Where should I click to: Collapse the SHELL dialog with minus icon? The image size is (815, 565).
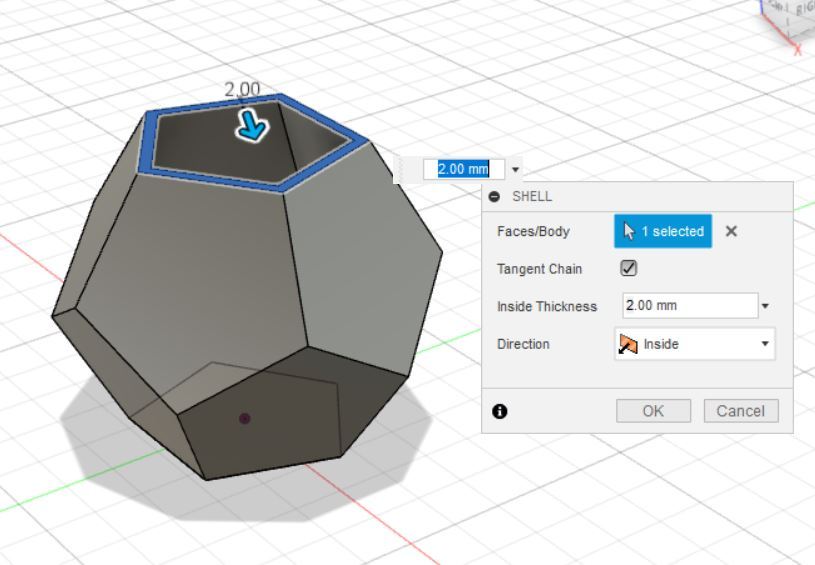click(494, 196)
